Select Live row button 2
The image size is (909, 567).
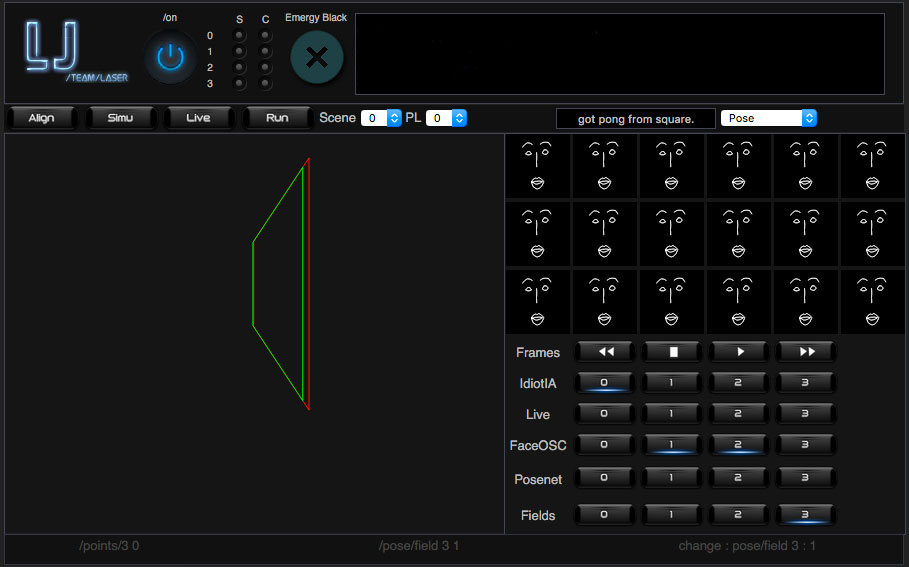pos(739,413)
